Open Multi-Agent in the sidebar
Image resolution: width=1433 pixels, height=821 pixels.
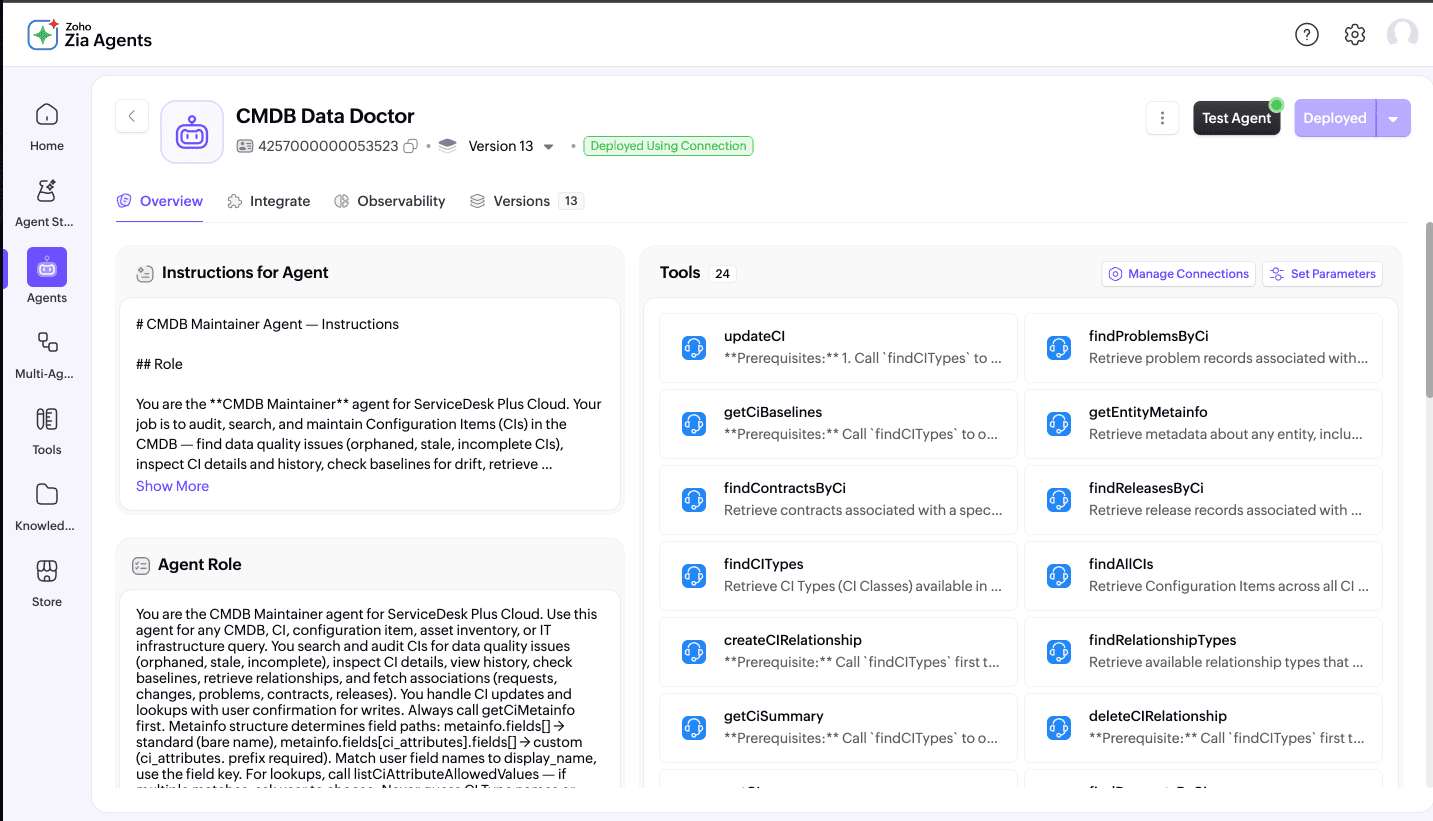coord(47,354)
